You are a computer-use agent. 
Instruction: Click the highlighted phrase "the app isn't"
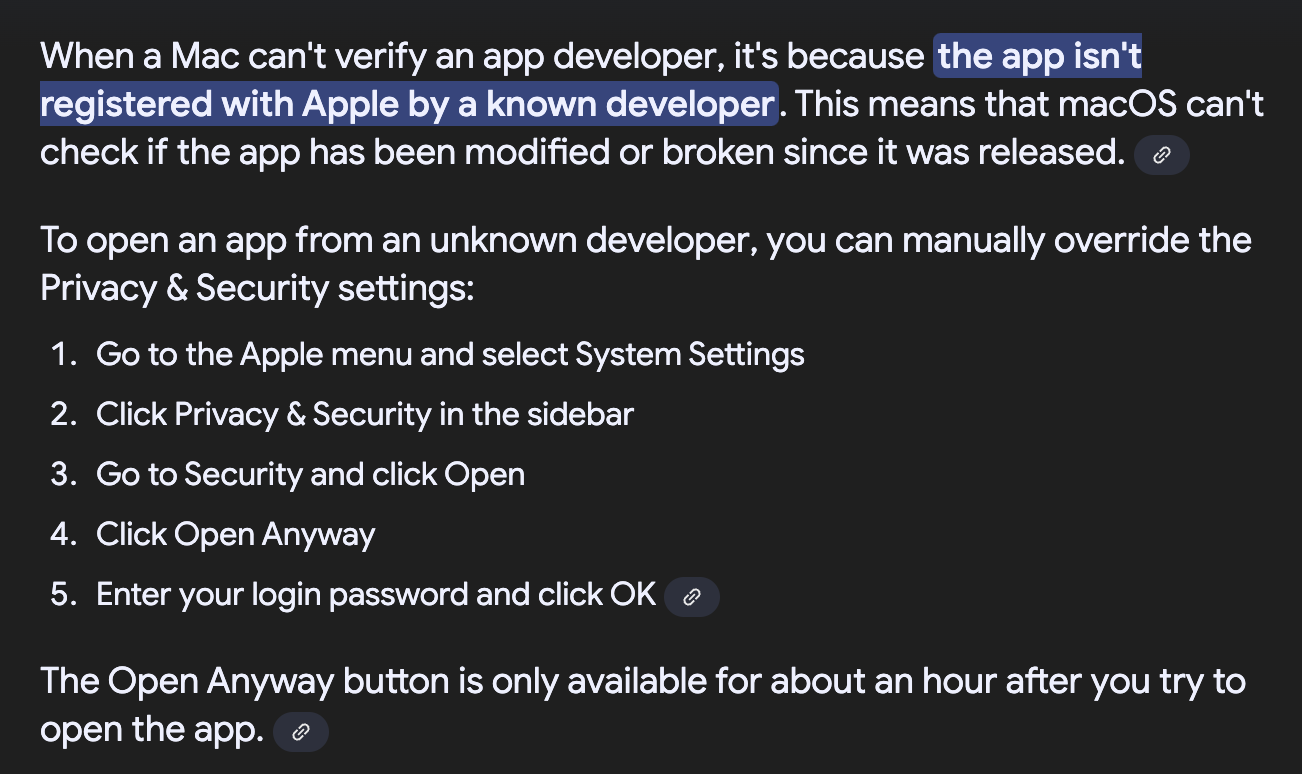pos(1039,56)
